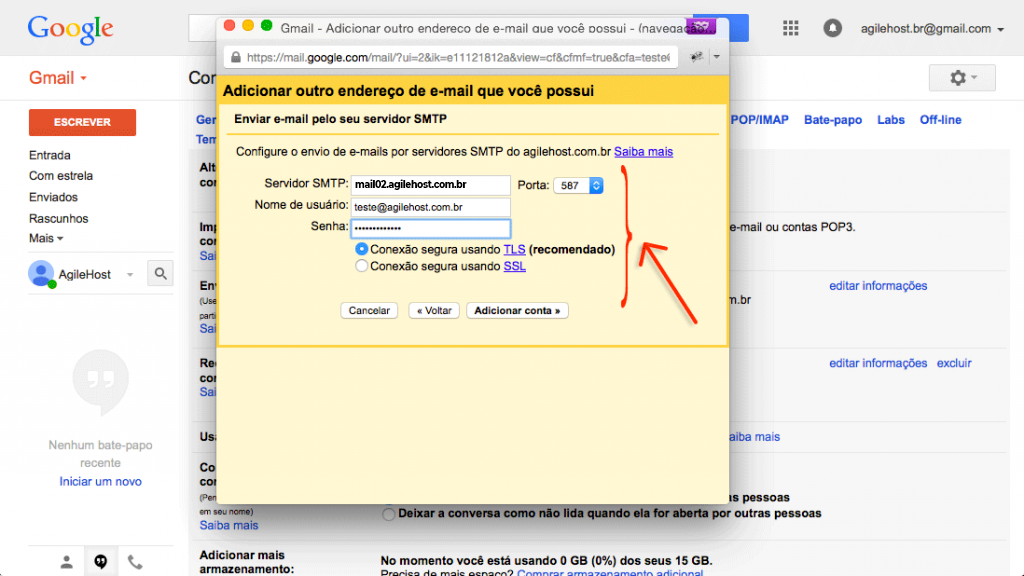This screenshot has height=576, width=1024.
Task: Click Iniciar um novo chat link
Action: tap(101, 481)
